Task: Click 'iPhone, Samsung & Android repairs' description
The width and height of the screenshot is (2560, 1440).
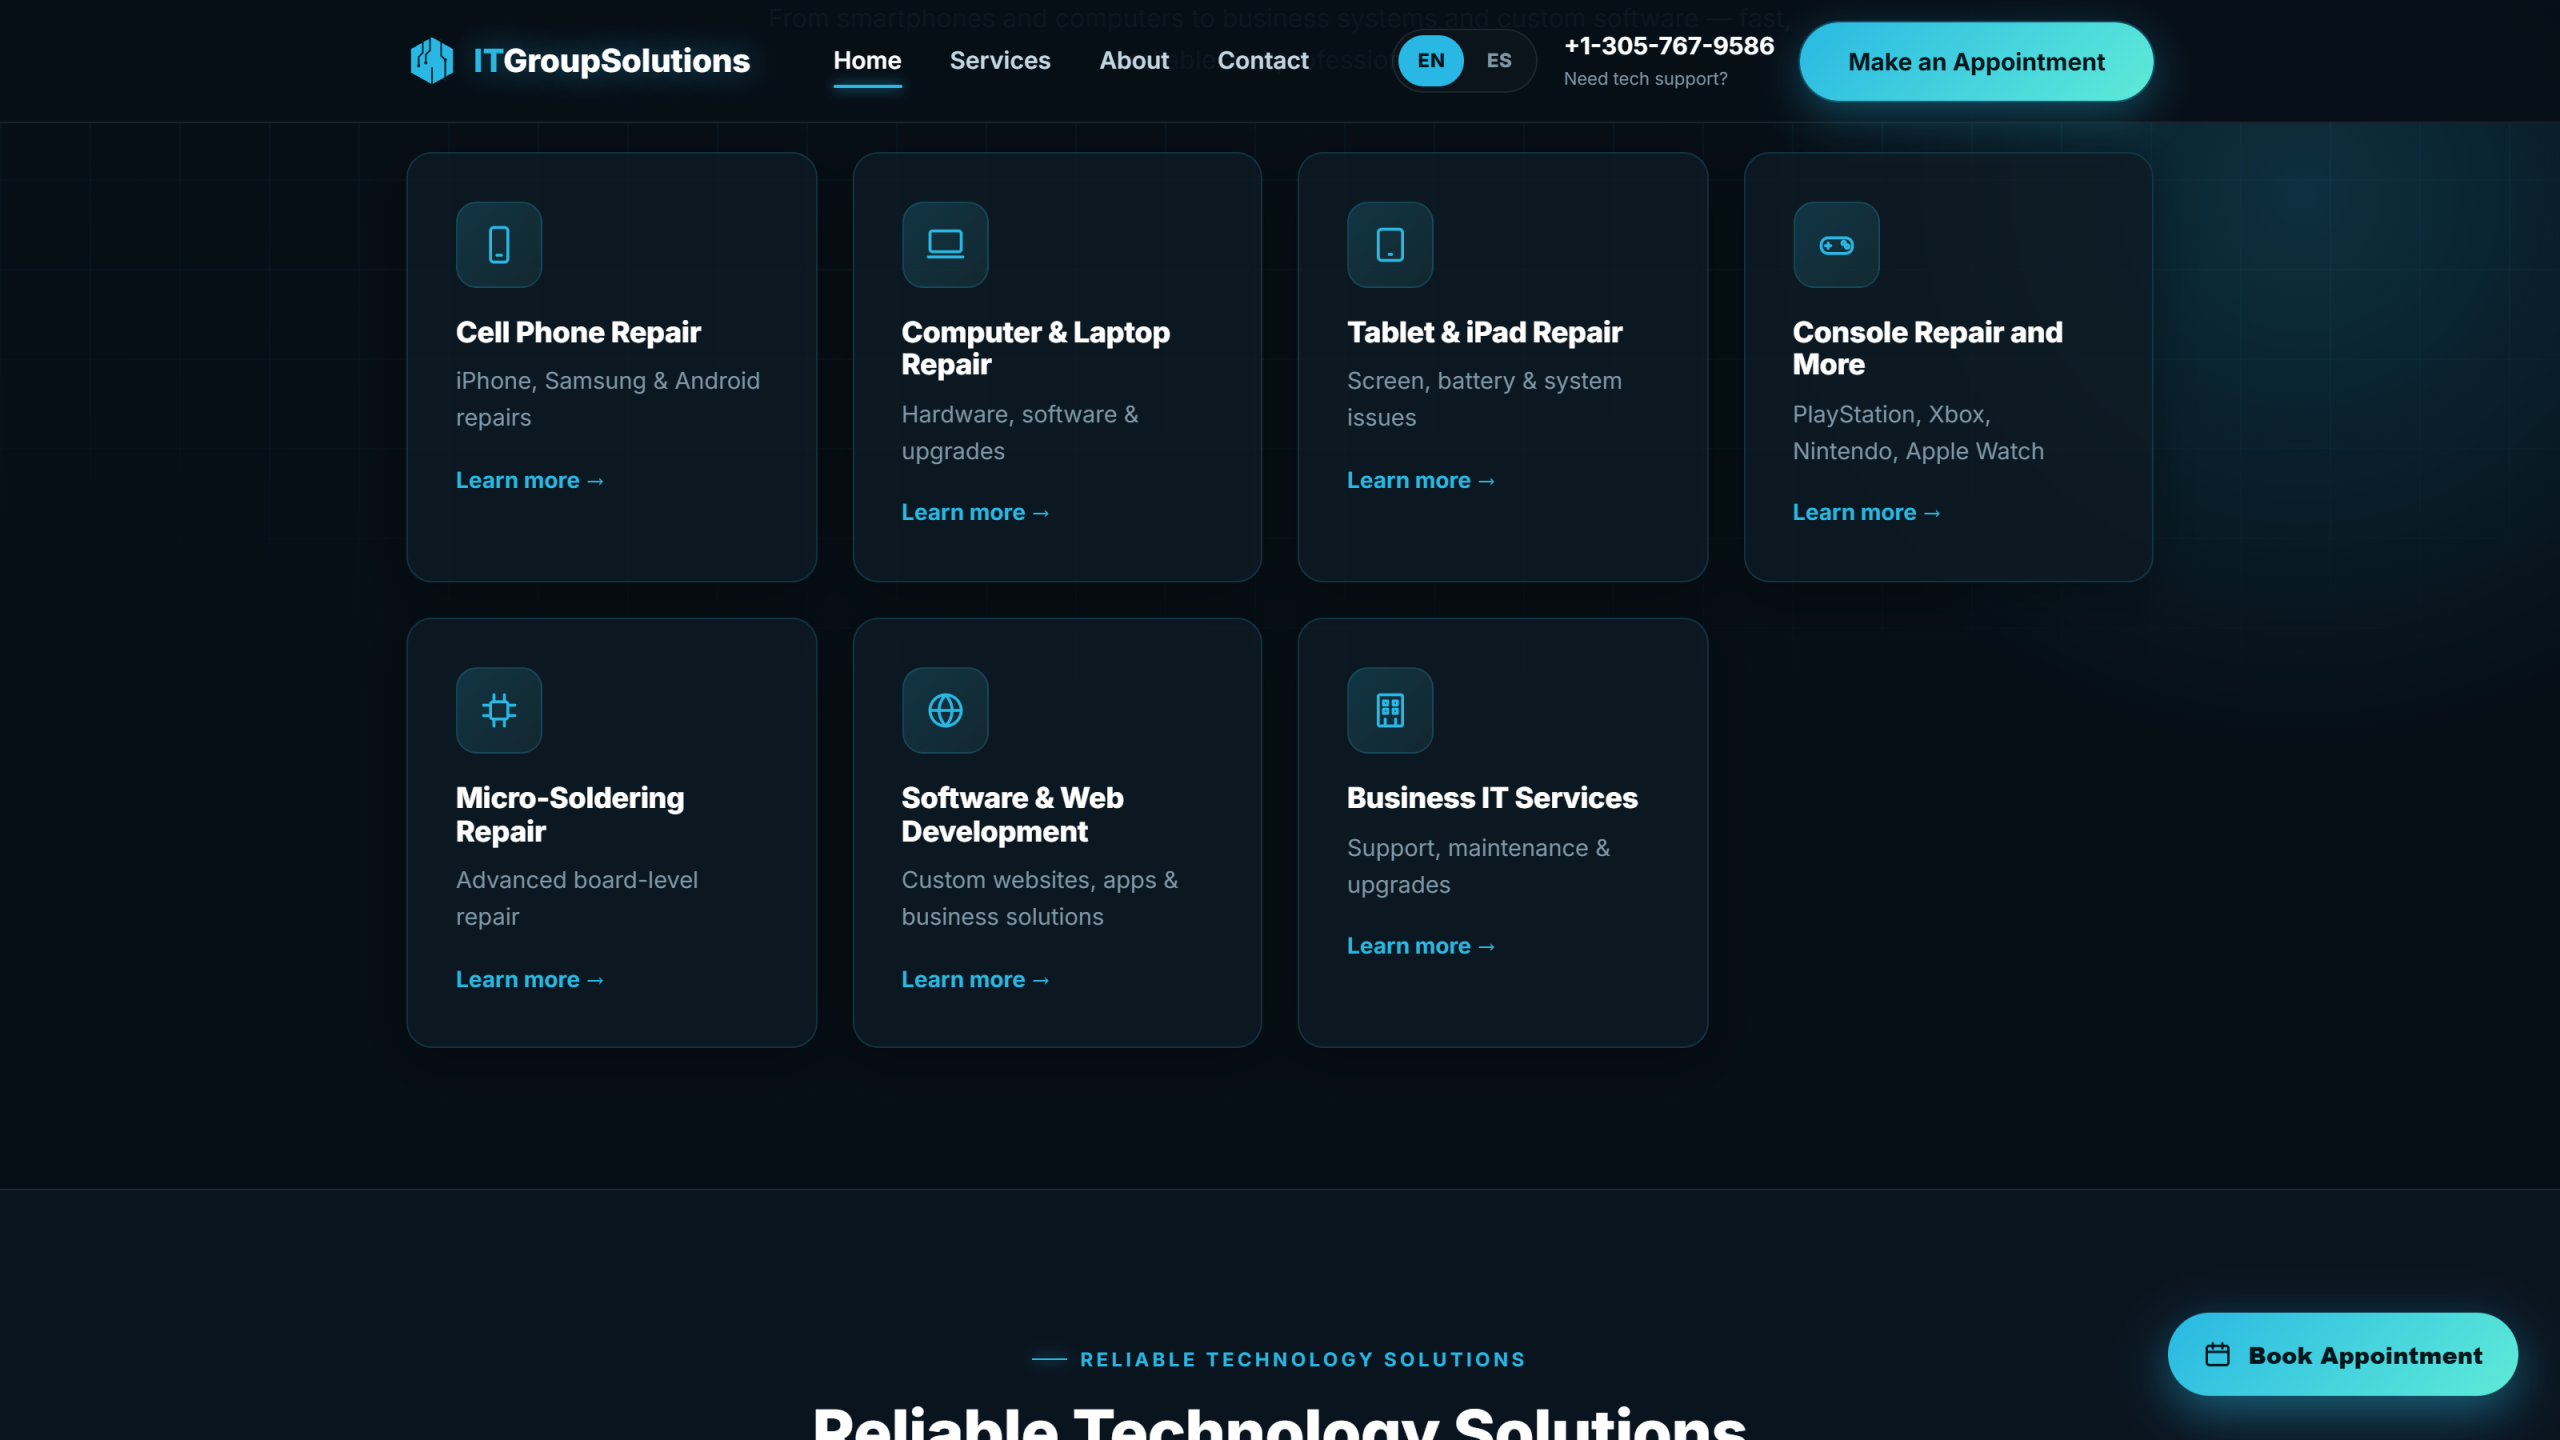Action: pos(608,399)
